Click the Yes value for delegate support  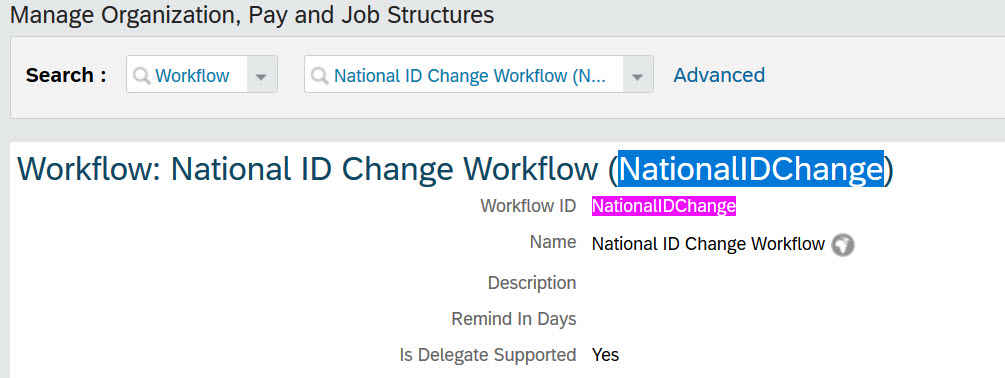[605, 354]
